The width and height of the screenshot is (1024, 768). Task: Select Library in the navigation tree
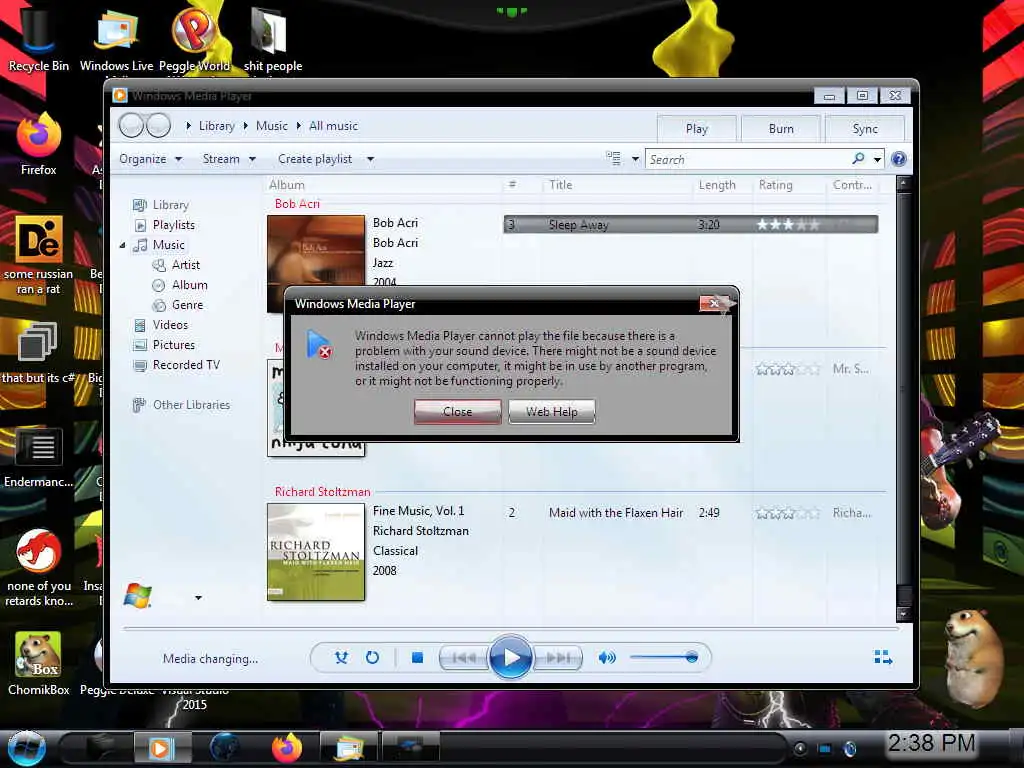pos(170,204)
